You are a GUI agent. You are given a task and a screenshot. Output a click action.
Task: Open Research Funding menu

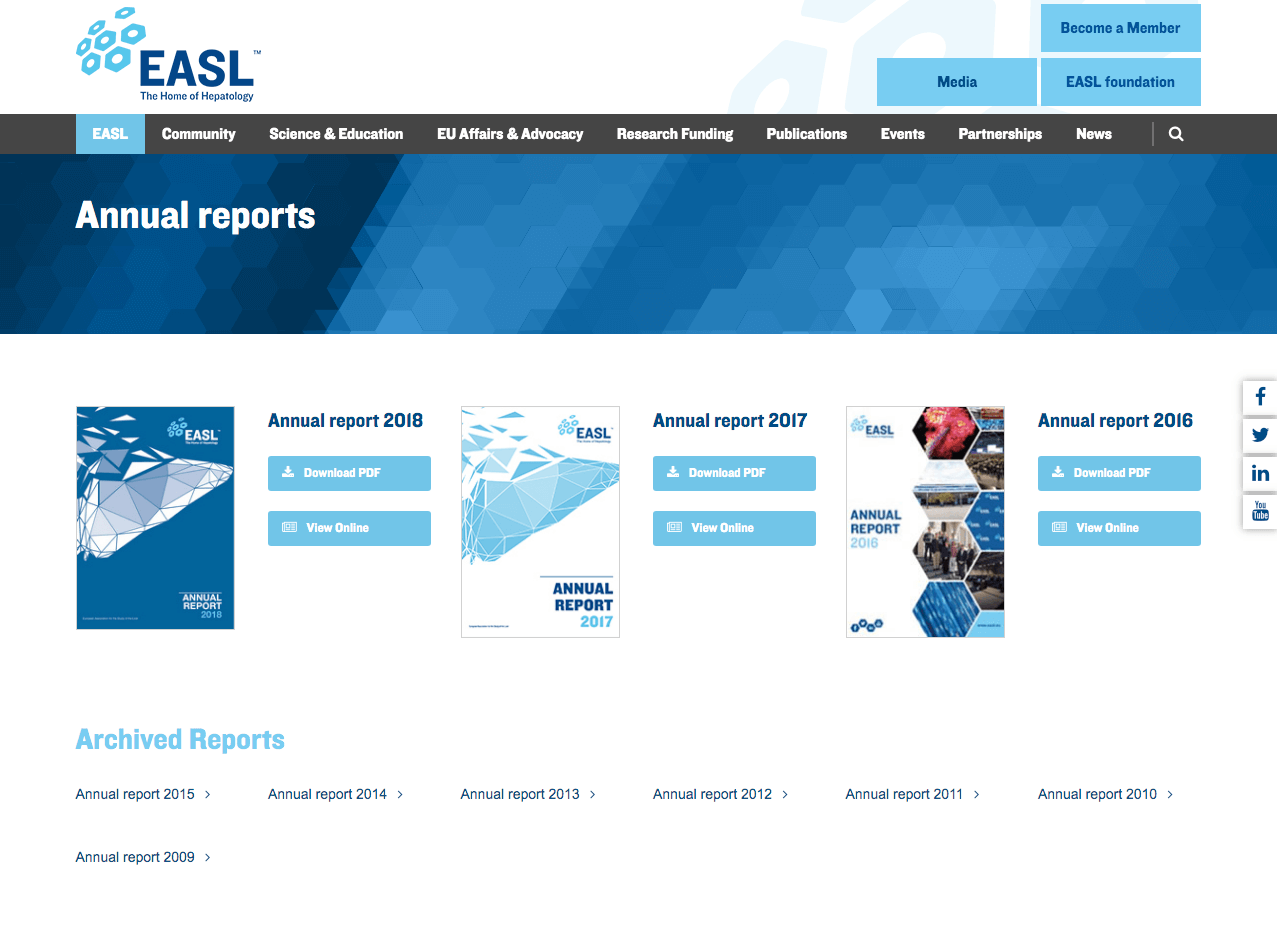pos(675,134)
